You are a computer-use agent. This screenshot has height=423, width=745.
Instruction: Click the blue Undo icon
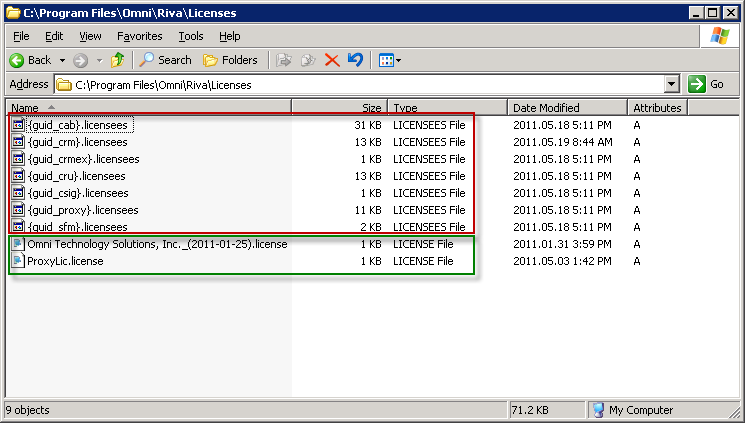(355, 60)
